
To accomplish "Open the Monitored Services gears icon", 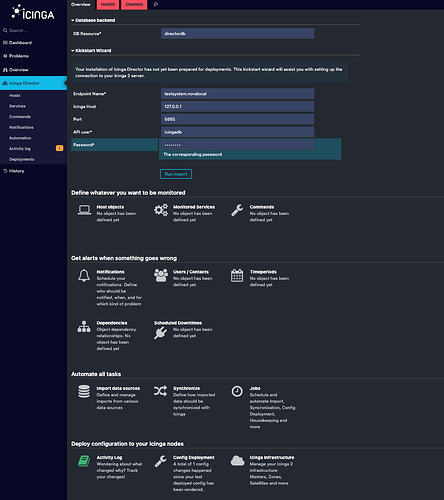I will point(161,210).
